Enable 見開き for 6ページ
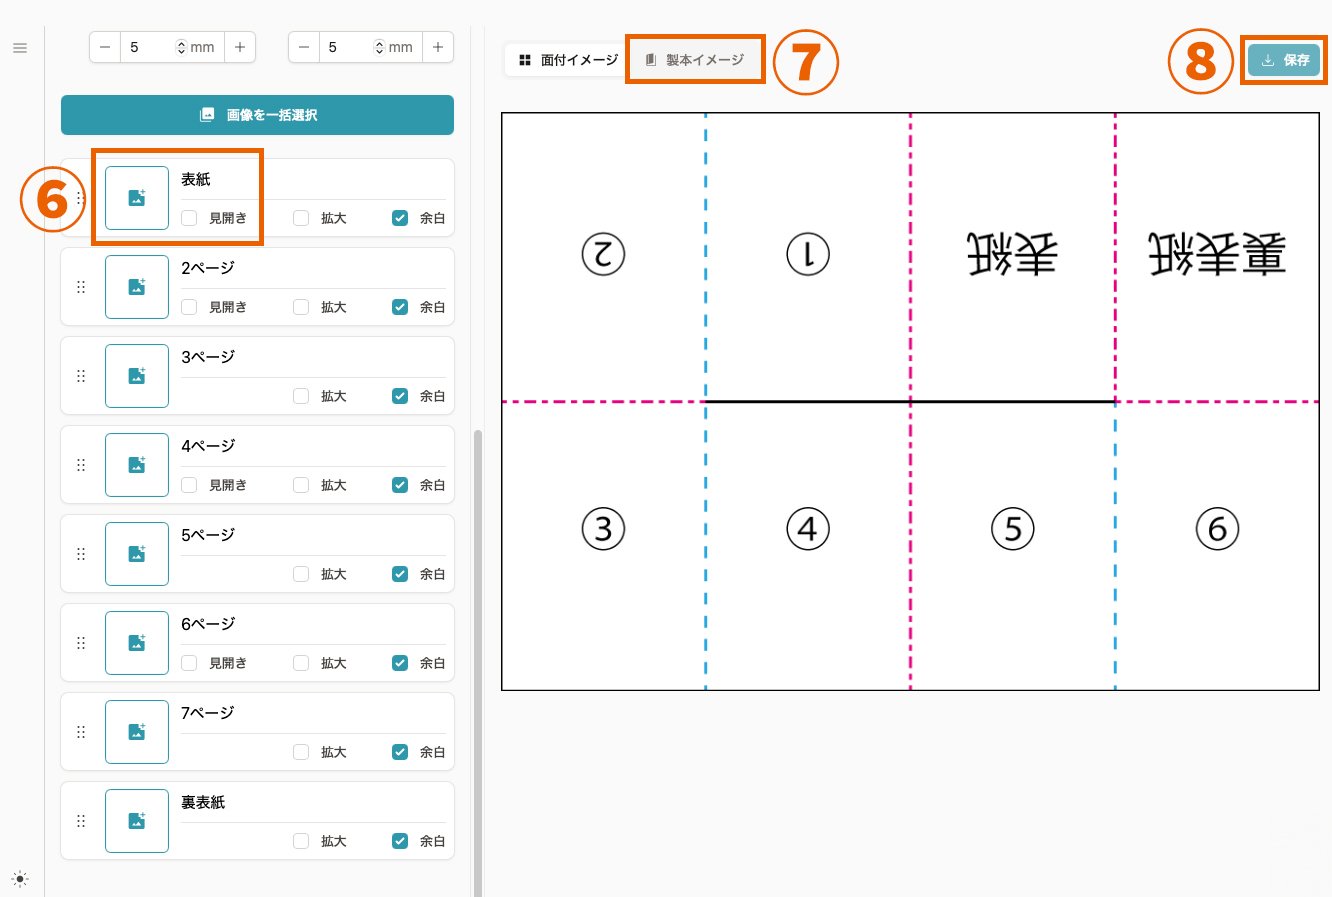This screenshot has height=897, width=1332. [x=189, y=663]
